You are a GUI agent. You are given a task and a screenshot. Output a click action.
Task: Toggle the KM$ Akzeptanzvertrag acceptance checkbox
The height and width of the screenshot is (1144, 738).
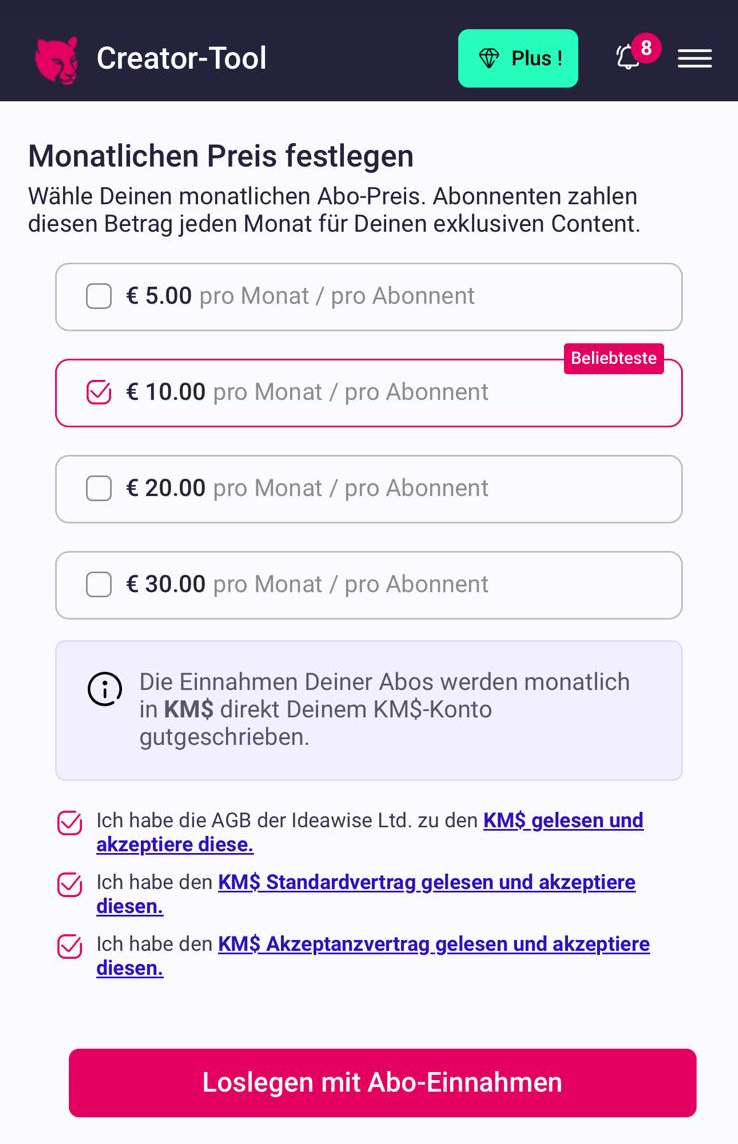click(69, 946)
